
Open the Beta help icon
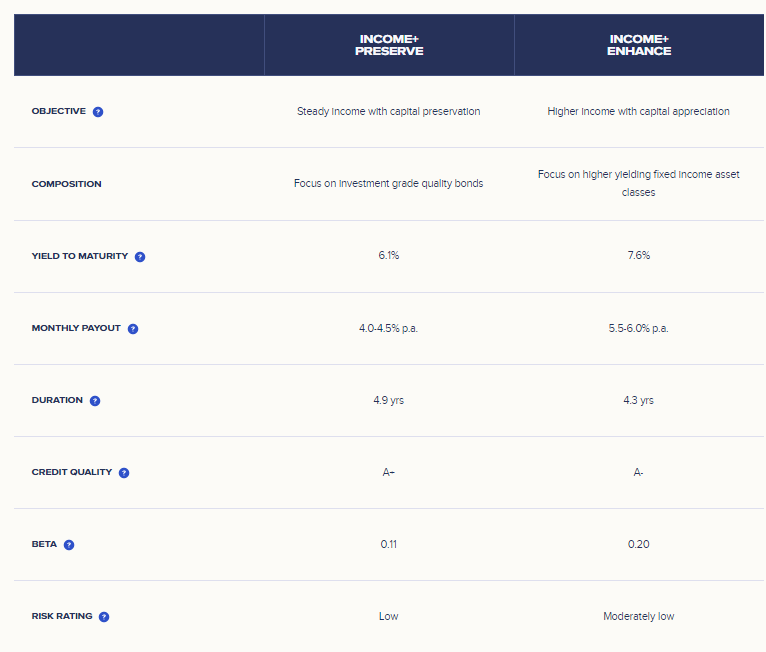(69, 545)
